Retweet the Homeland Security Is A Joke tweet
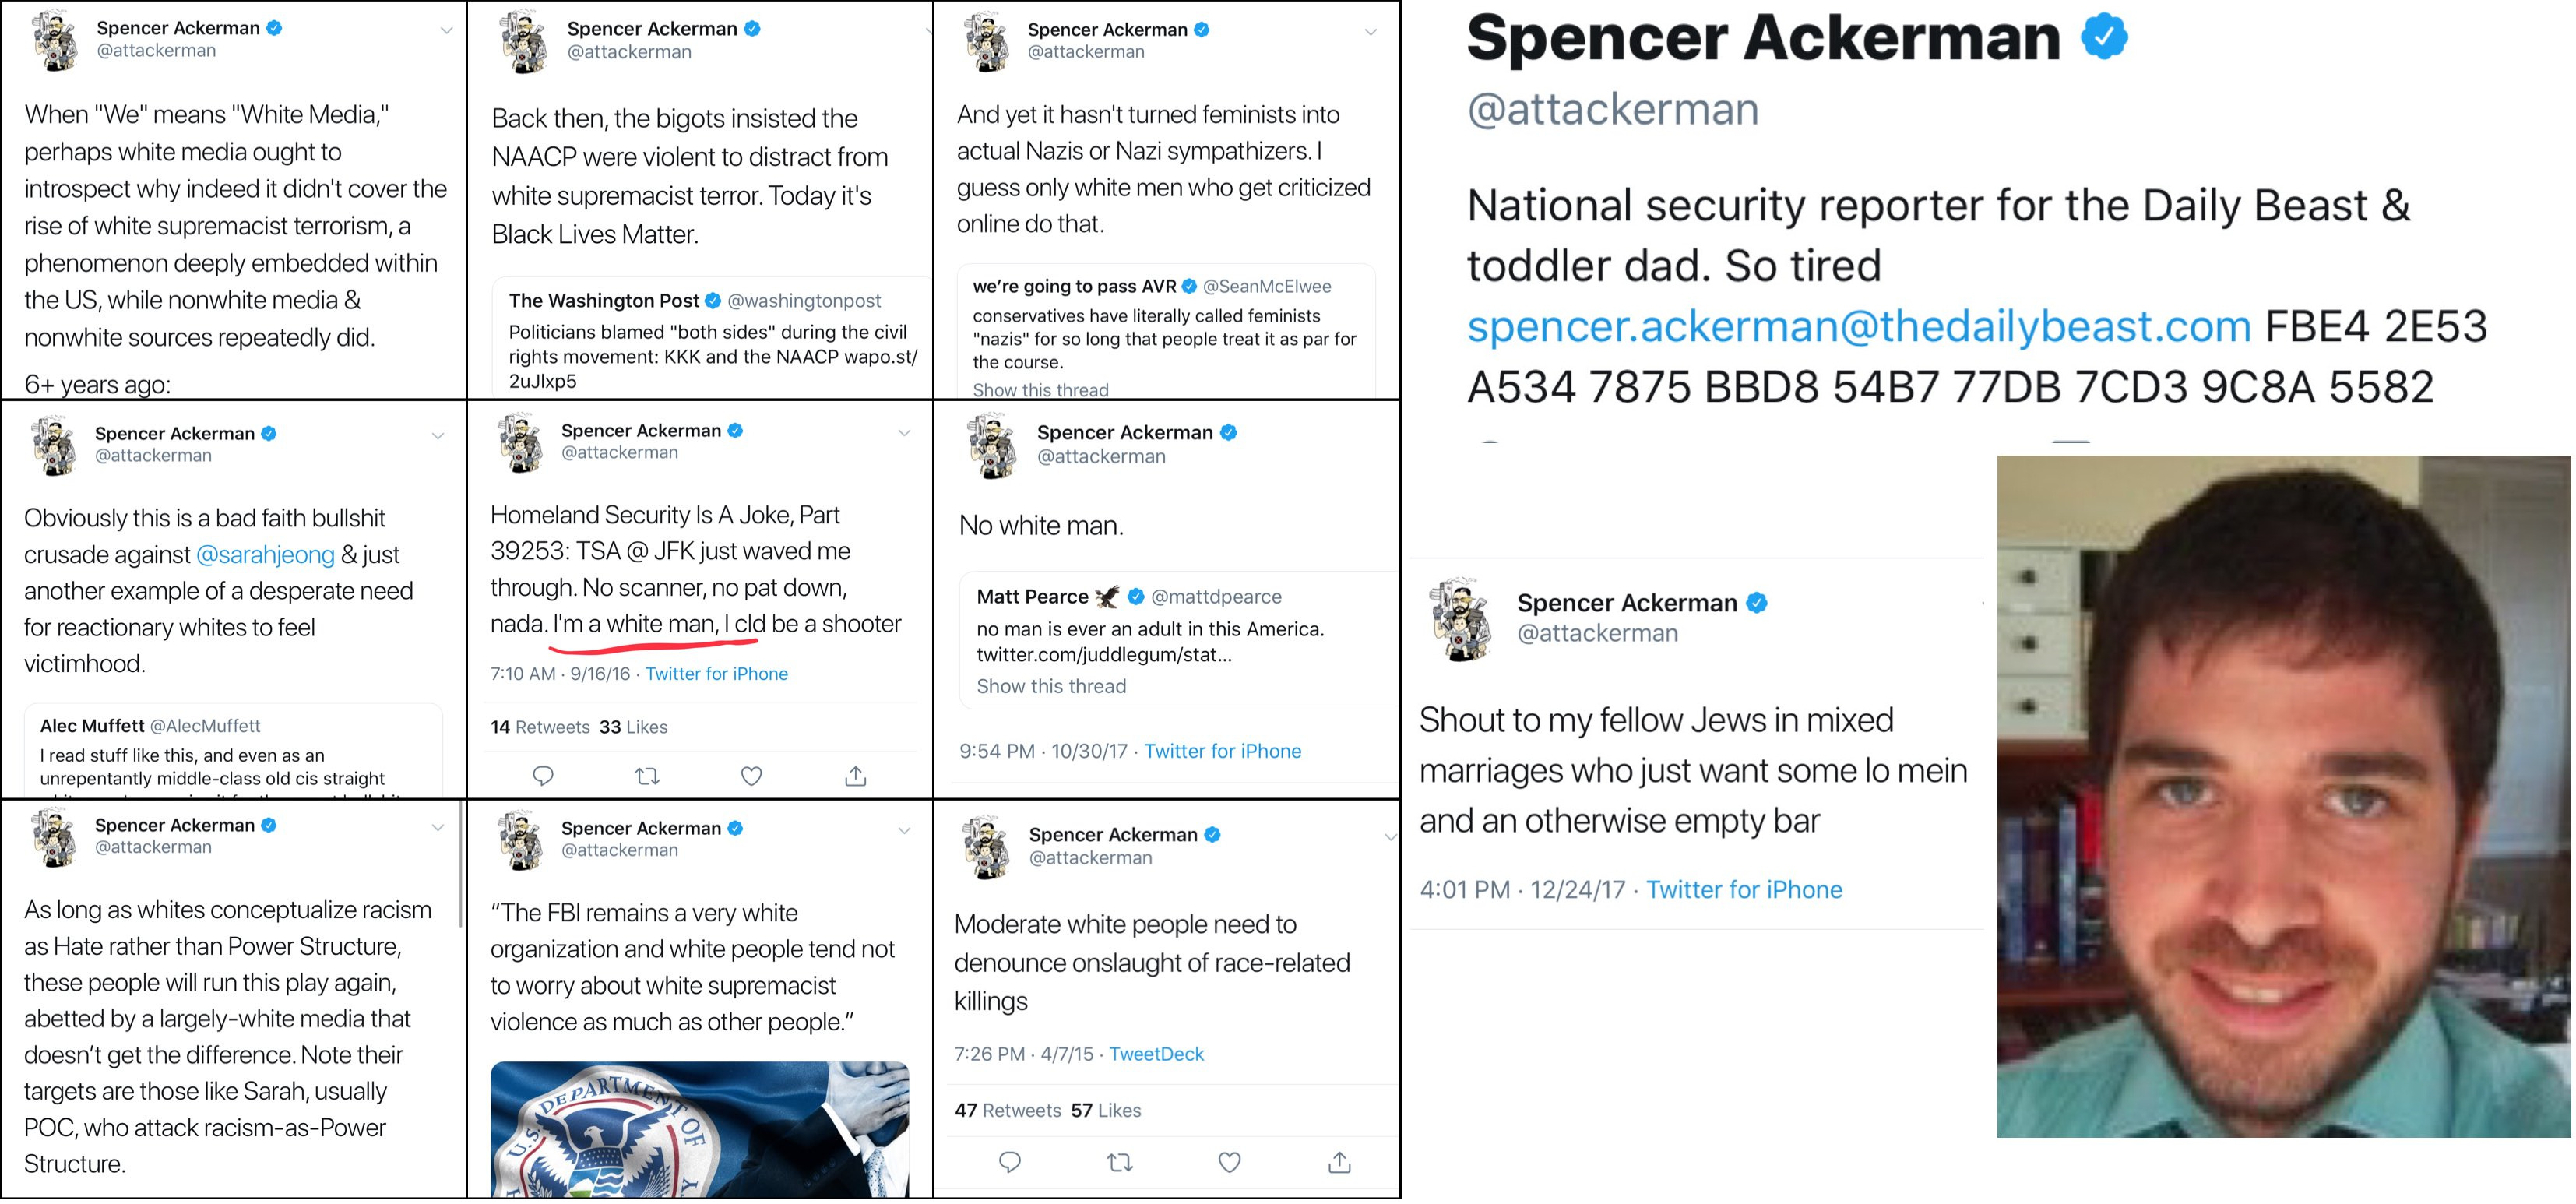The image size is (2576, 1204). pyautogui.click(x=647, y=776)
